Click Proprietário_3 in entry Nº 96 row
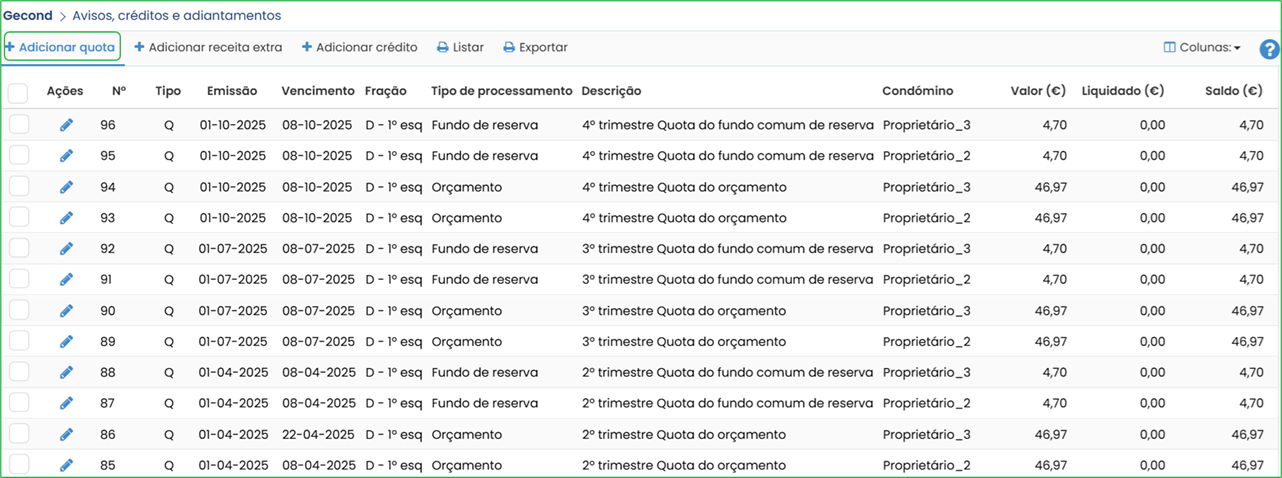 (926, 125)
